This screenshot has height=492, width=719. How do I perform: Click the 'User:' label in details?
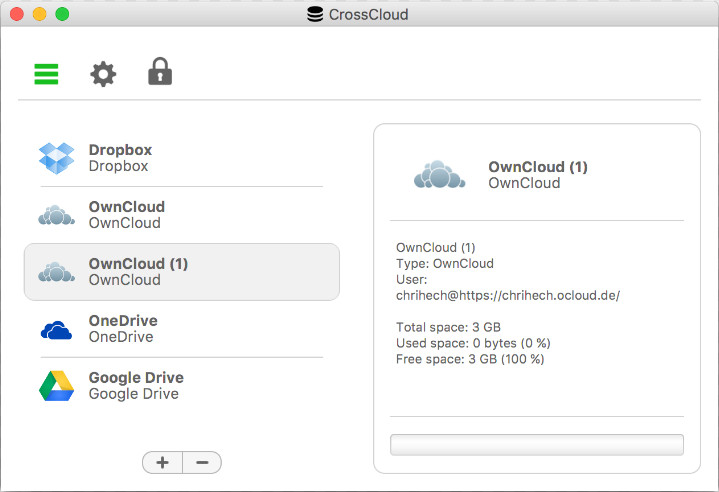[411, 280]
